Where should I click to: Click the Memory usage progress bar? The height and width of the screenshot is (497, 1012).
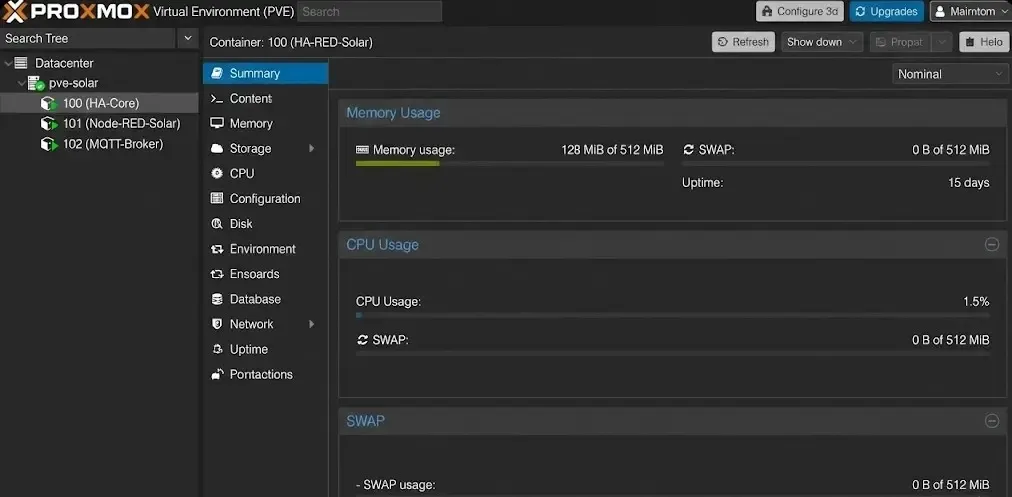pos(509,164)
